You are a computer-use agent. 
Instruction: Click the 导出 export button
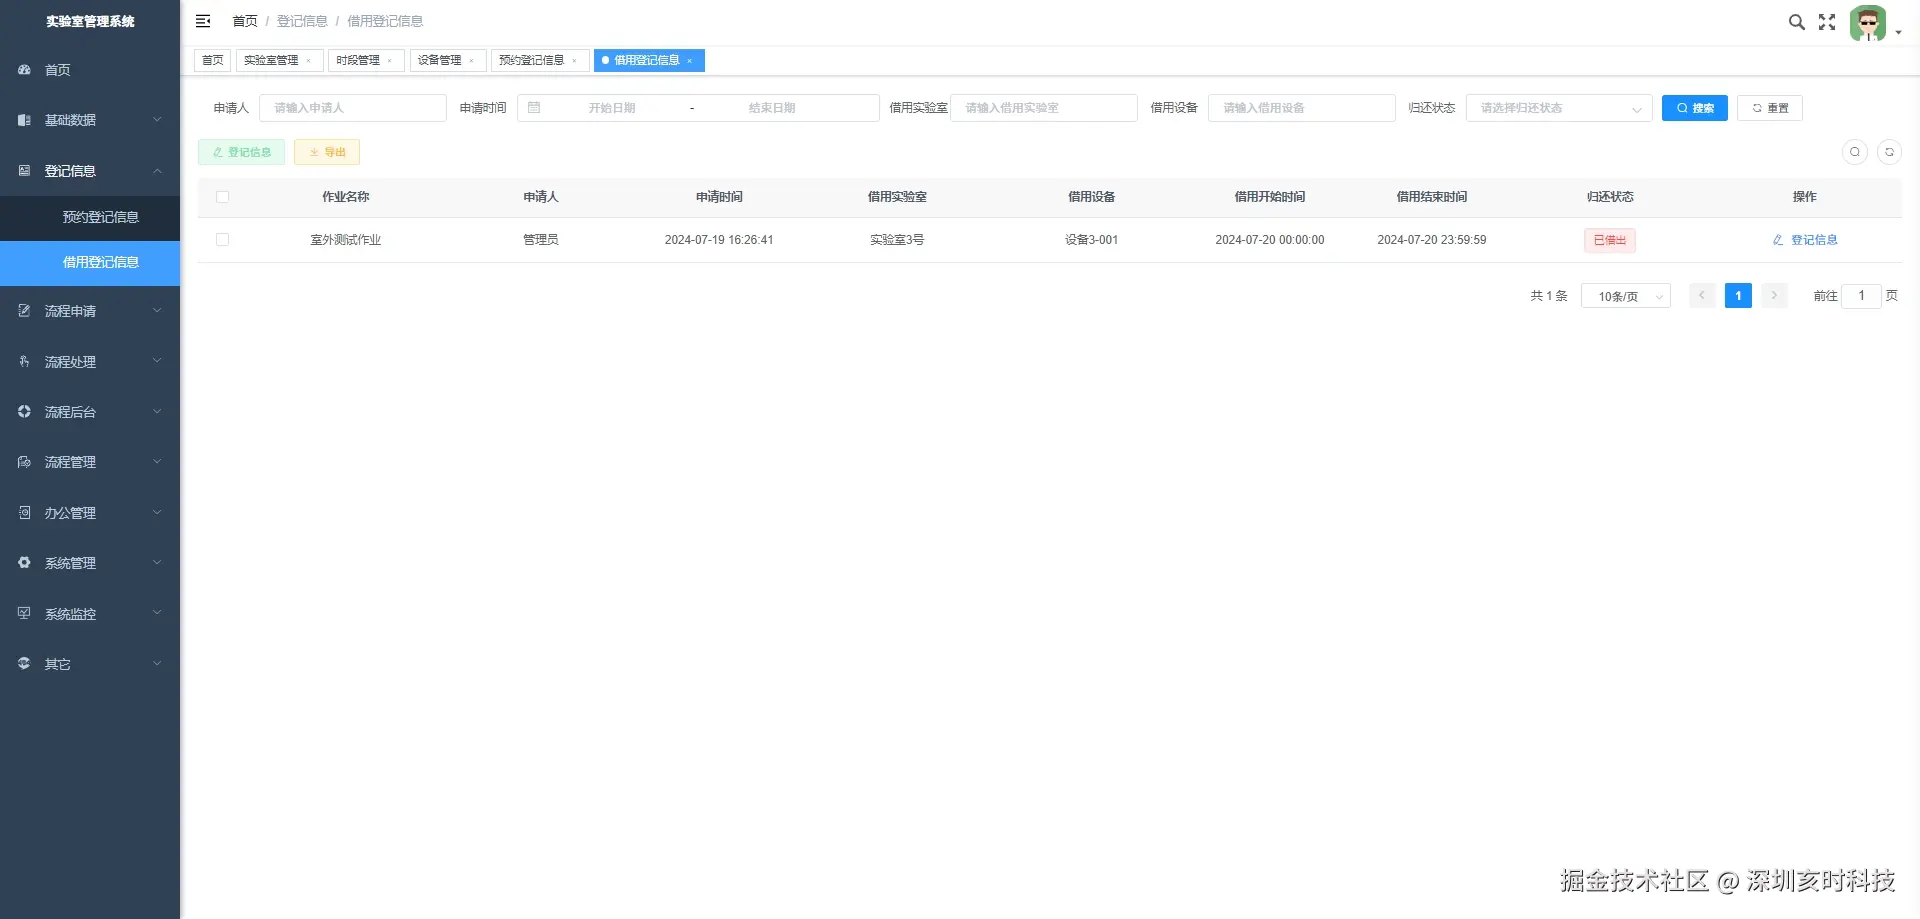point(327,152)
